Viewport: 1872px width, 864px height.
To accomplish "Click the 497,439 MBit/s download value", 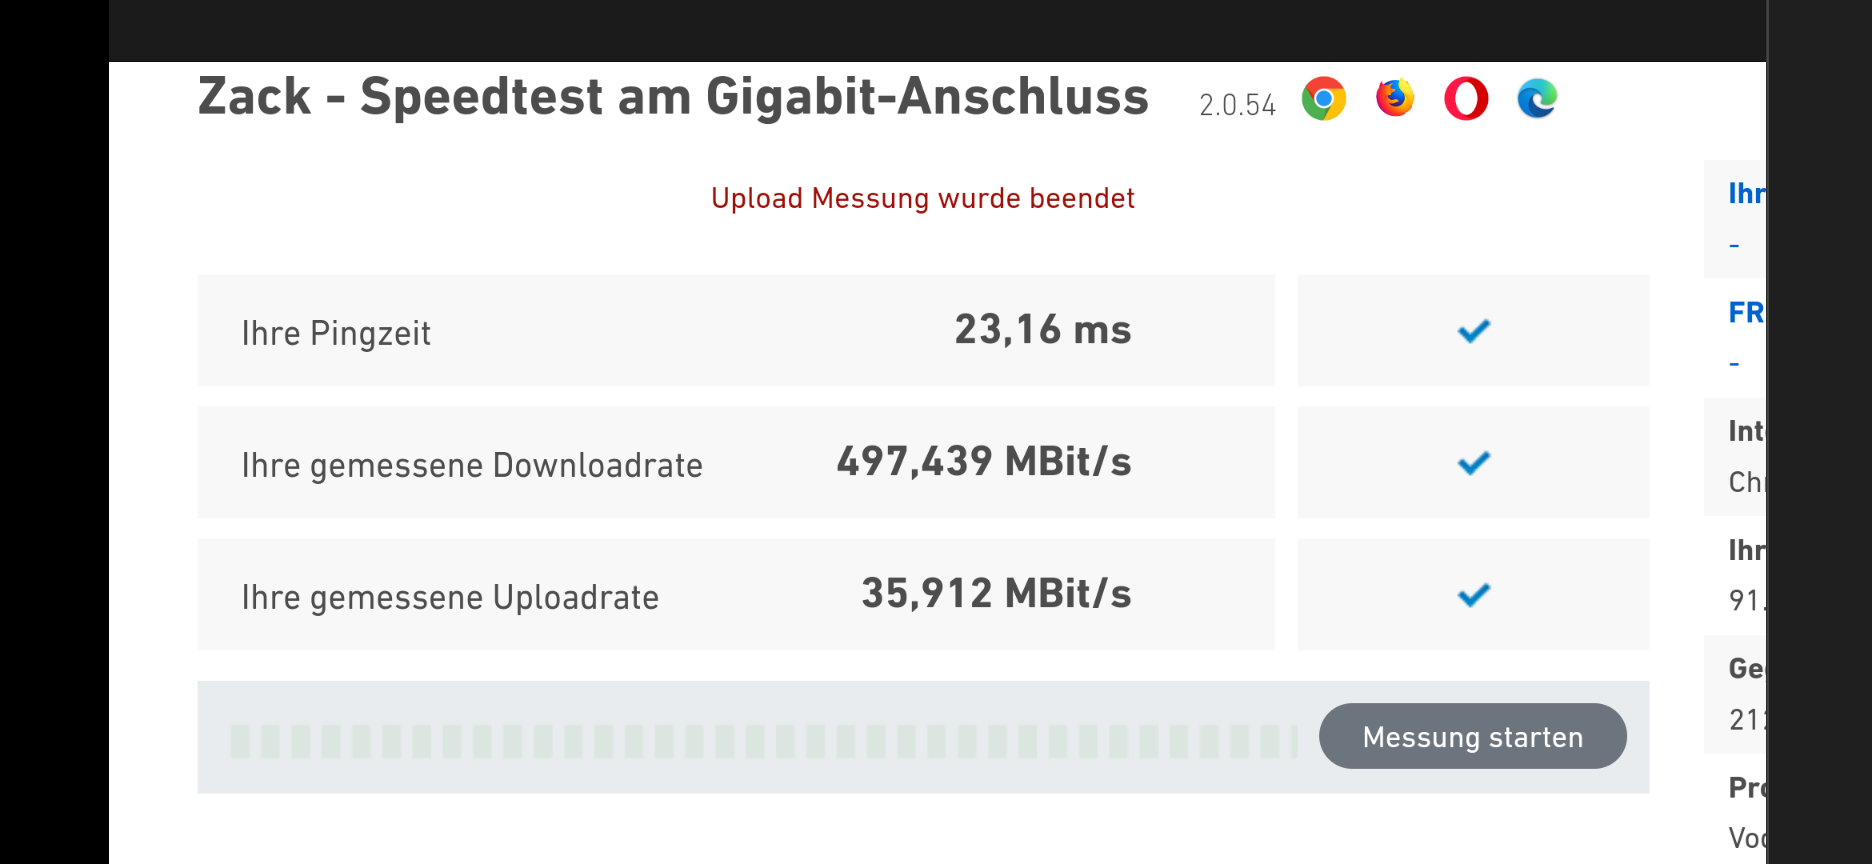I will tap(984, 462).
